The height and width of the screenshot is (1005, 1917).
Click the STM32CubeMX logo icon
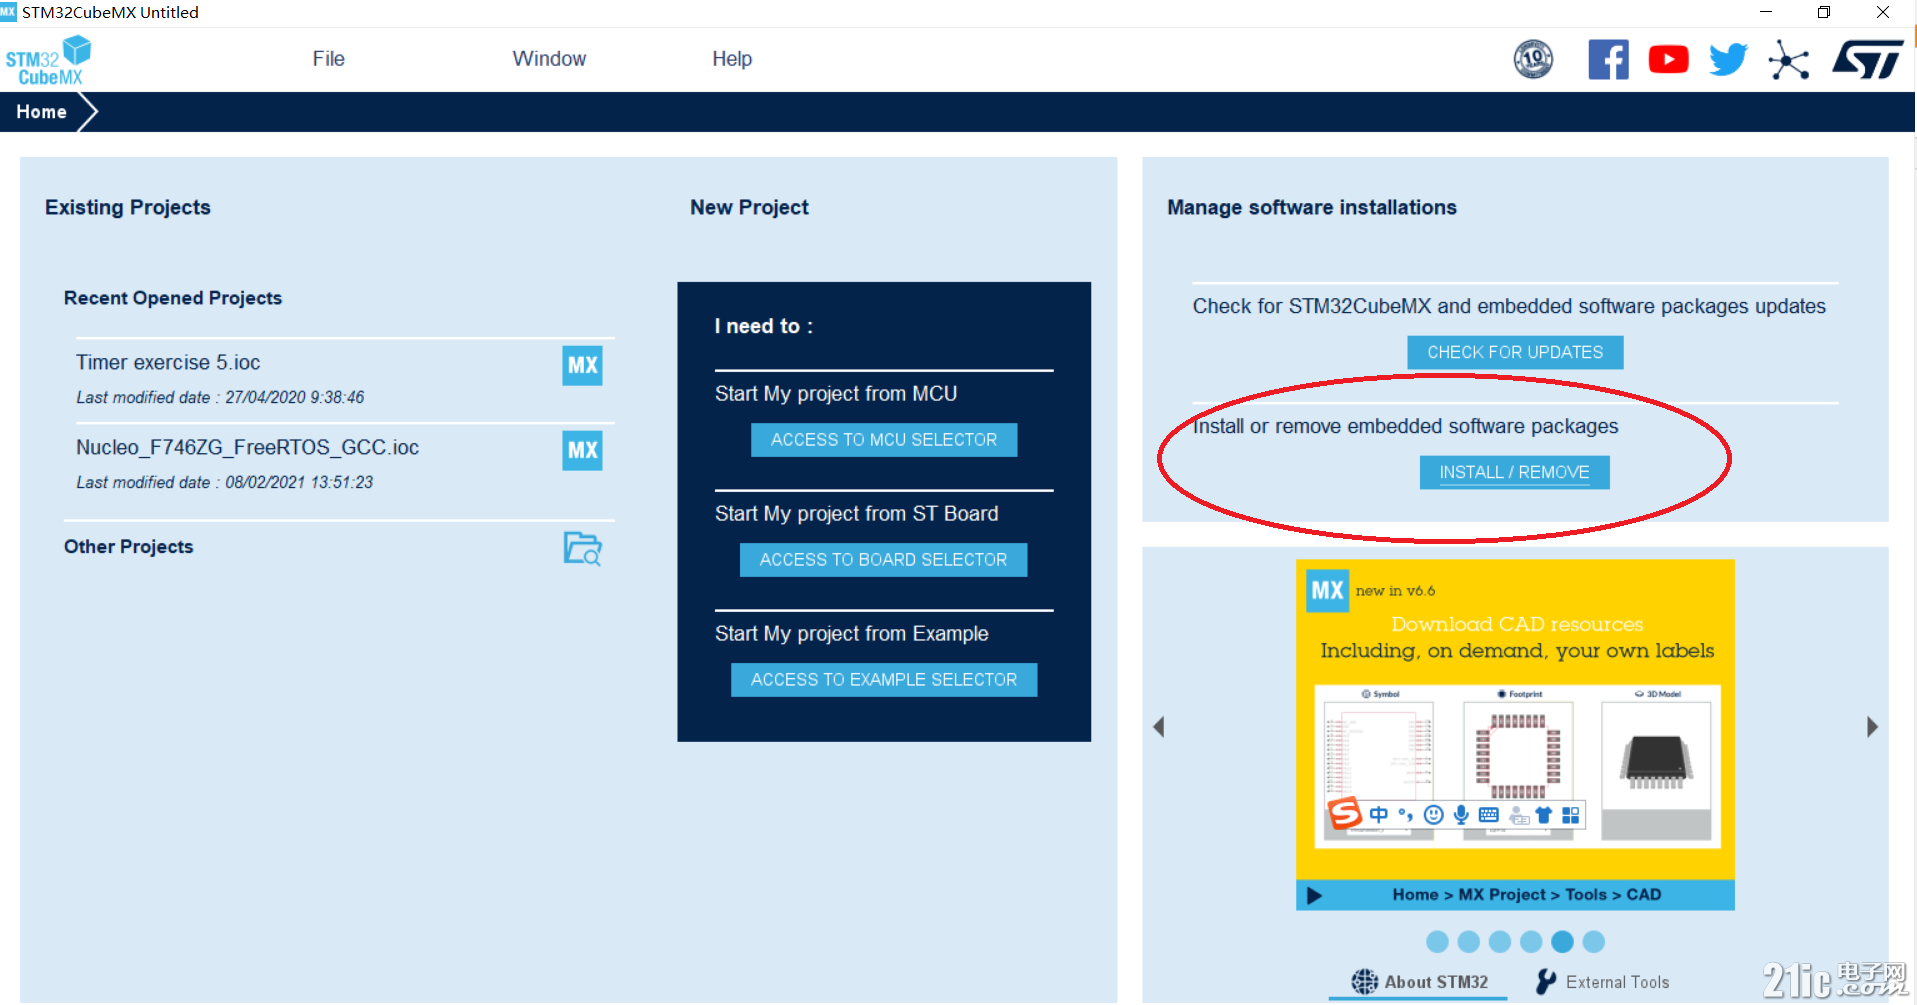click(48, 61)
